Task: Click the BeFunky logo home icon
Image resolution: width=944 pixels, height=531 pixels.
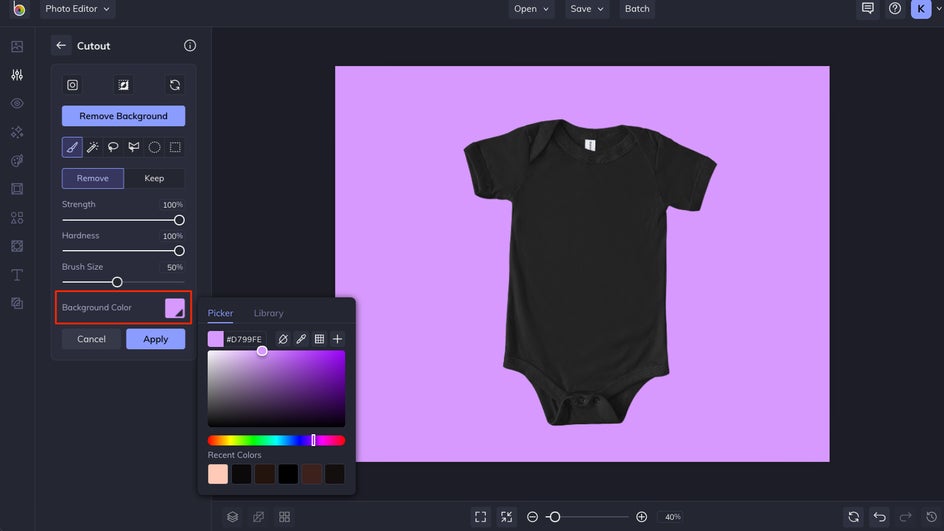Action: (x=19, y=8)
